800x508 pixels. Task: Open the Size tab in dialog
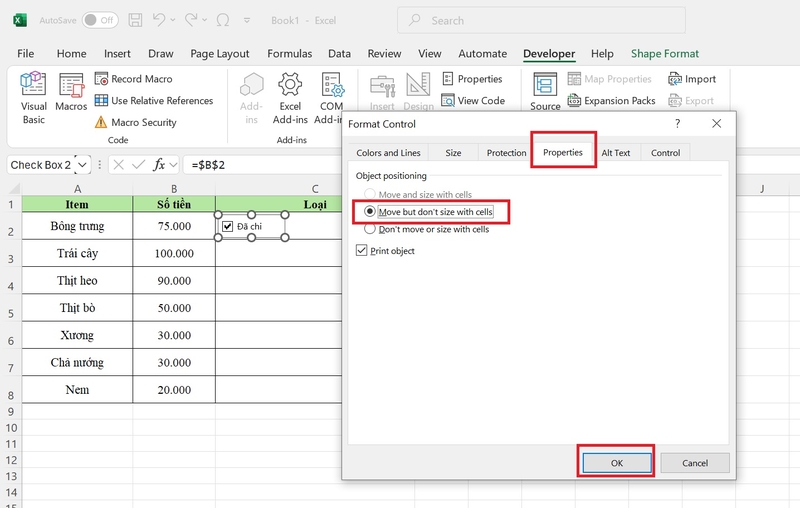453,153
